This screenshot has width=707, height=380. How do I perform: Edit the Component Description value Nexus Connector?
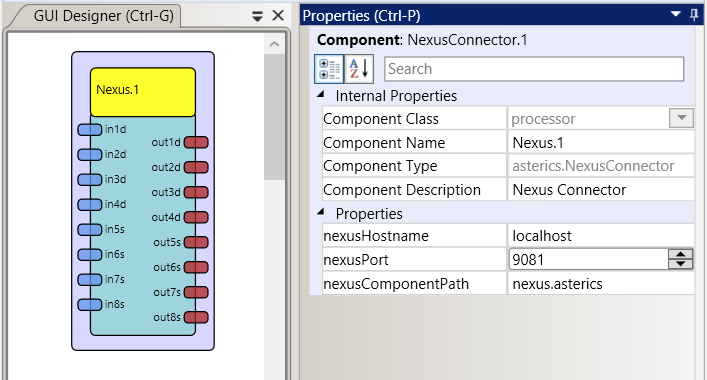tap(601, 189)
